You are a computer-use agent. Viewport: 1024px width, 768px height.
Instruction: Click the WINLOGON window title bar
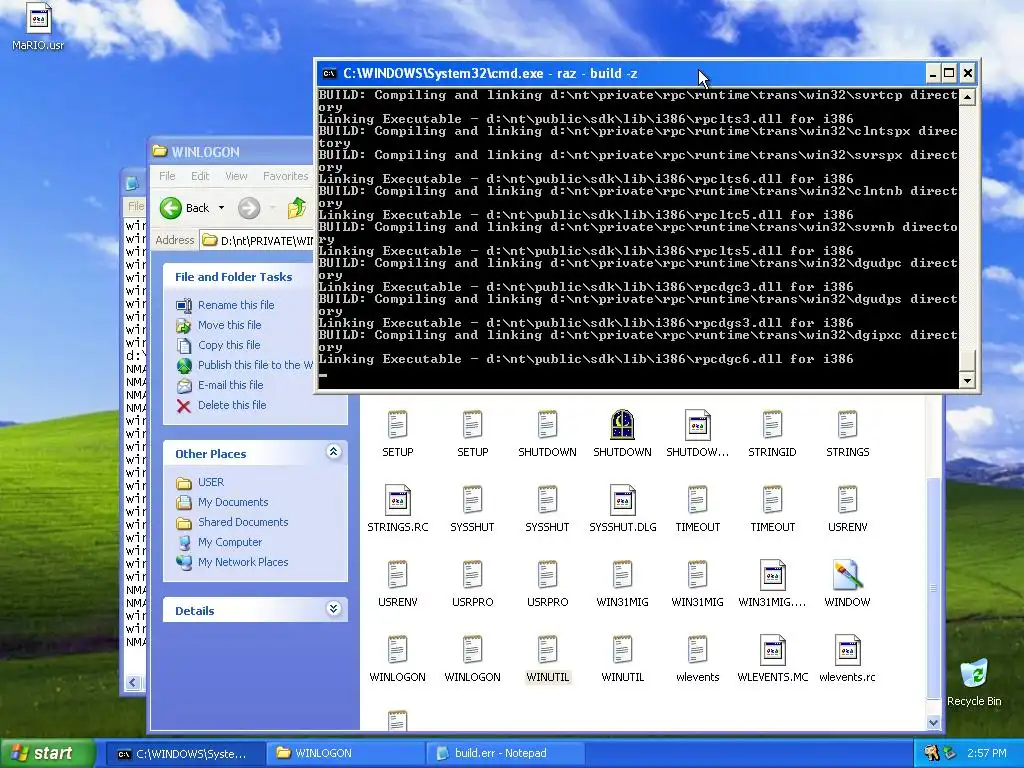pos(232,152)
